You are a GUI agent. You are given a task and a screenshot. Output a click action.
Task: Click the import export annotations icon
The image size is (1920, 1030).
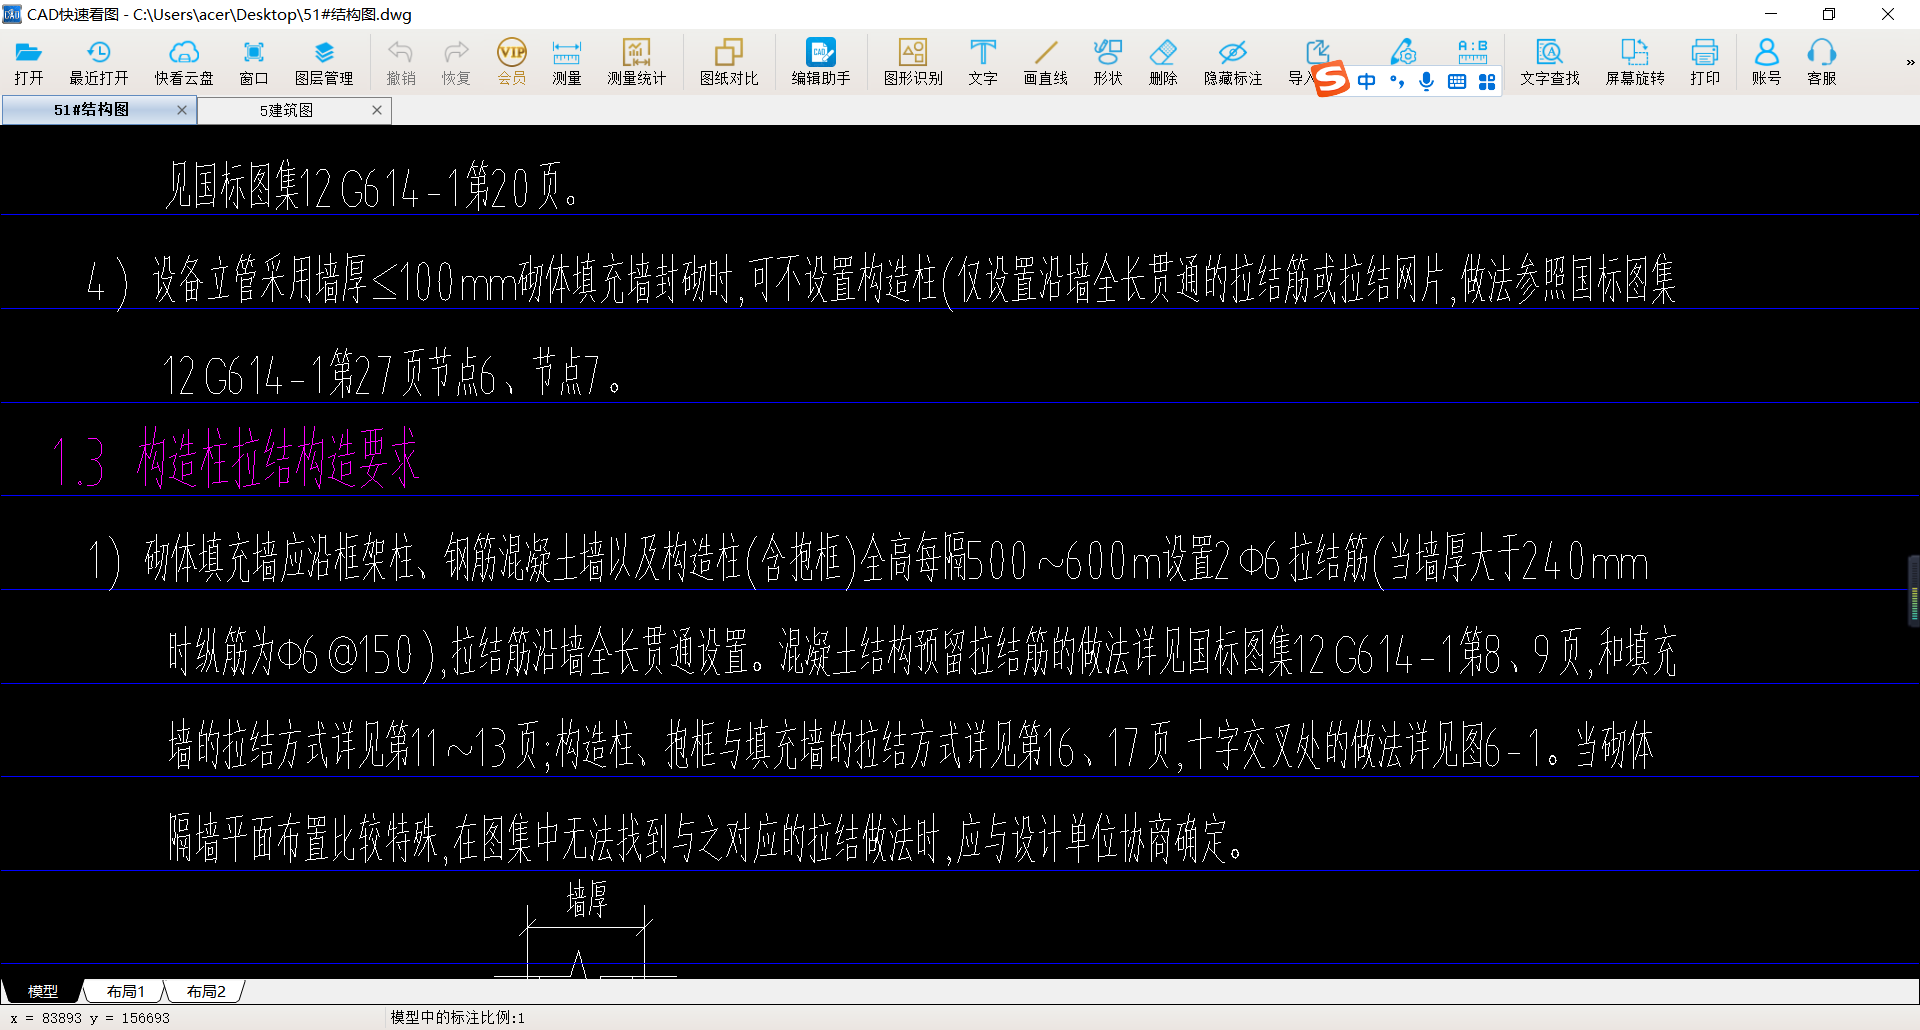click(1317, 52)
